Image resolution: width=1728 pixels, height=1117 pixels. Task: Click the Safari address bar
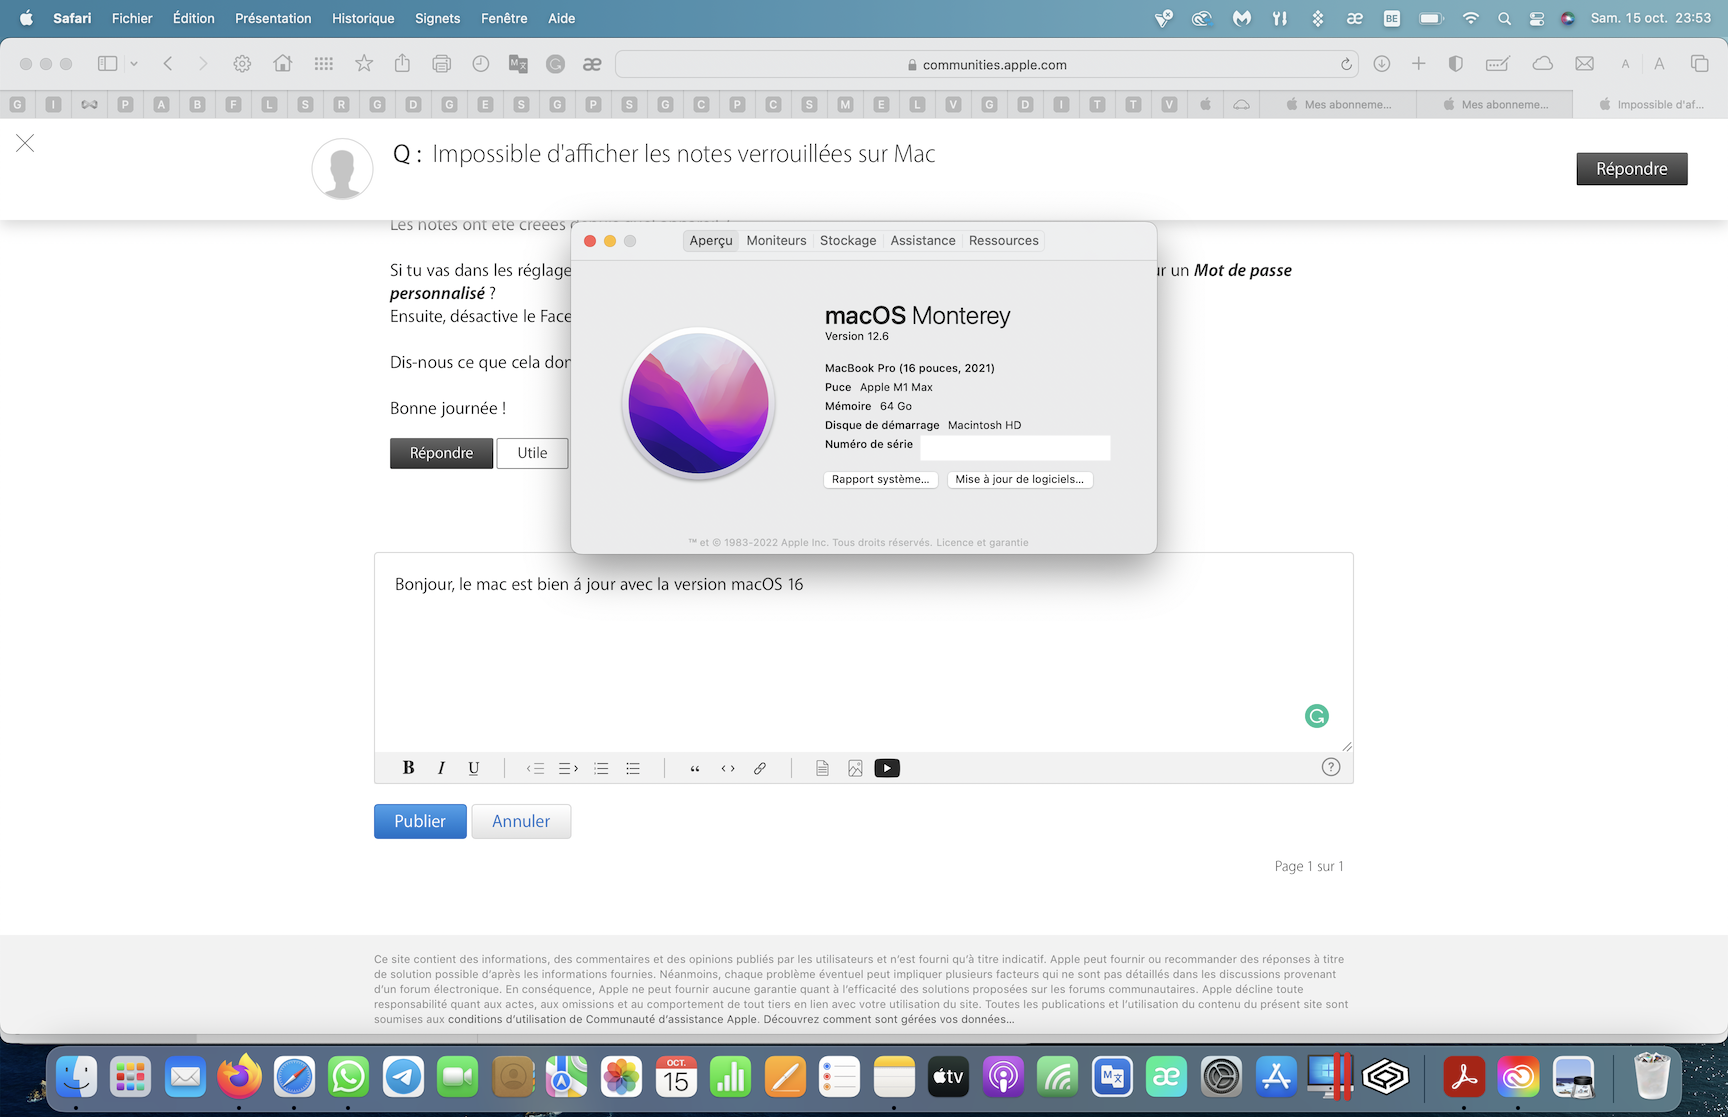(987, 65)
